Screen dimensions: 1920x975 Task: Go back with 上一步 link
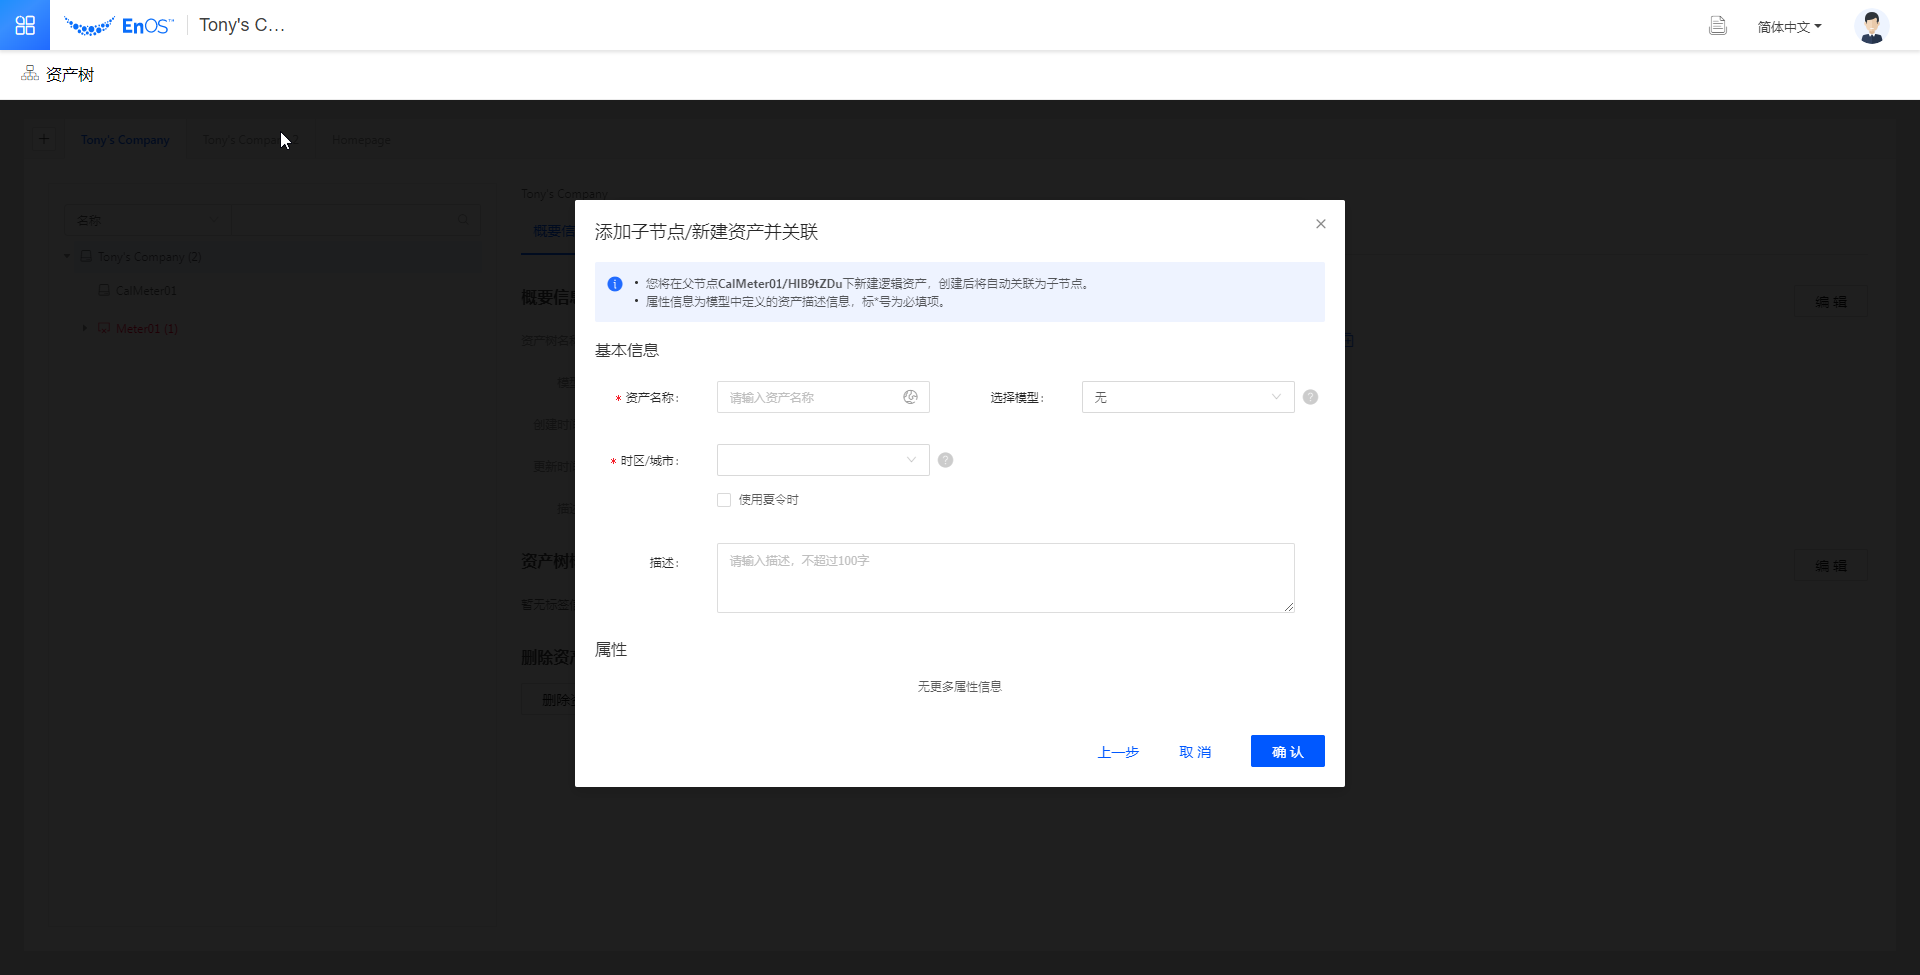pos(1118,752)
